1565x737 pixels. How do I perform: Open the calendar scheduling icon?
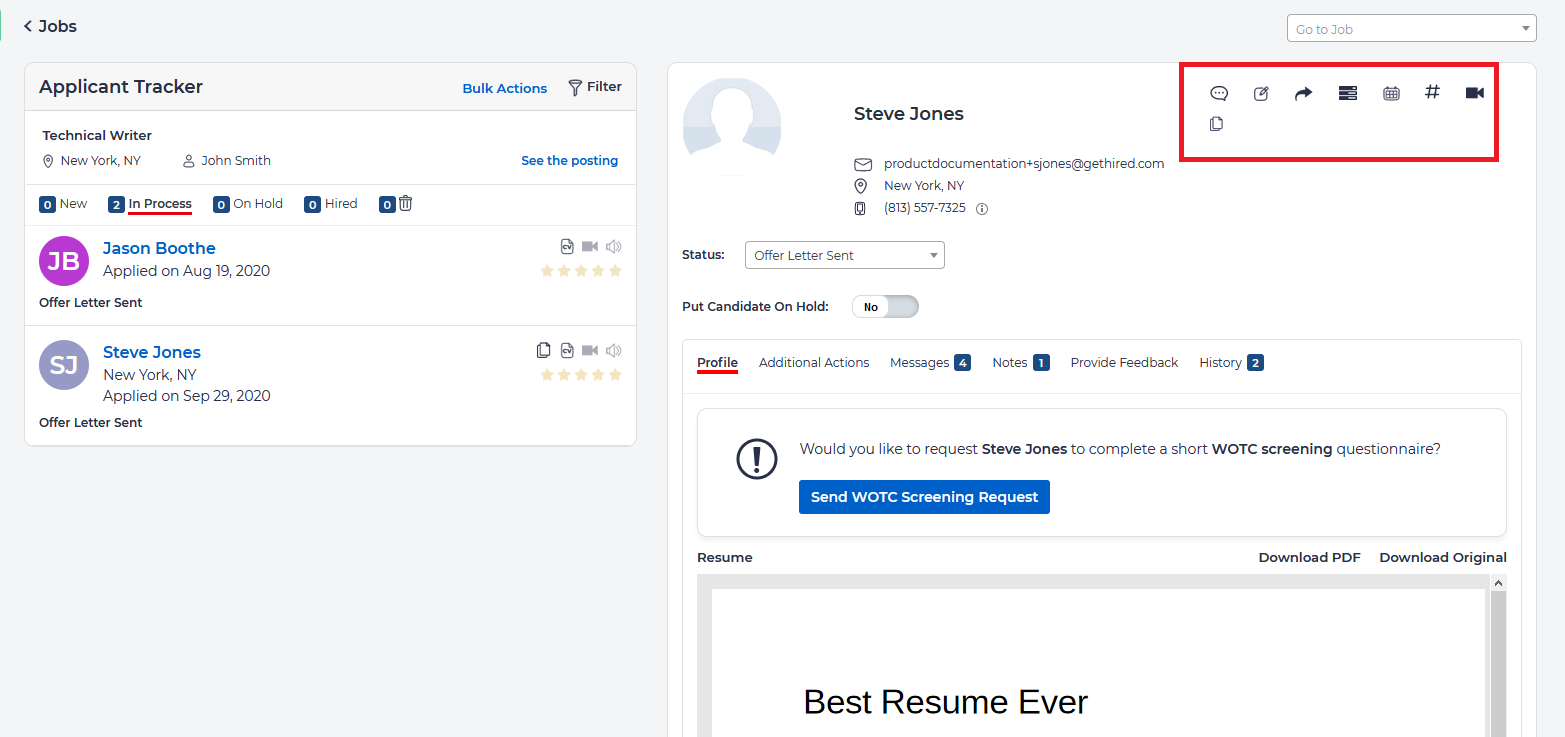(x=1391, y=93)
